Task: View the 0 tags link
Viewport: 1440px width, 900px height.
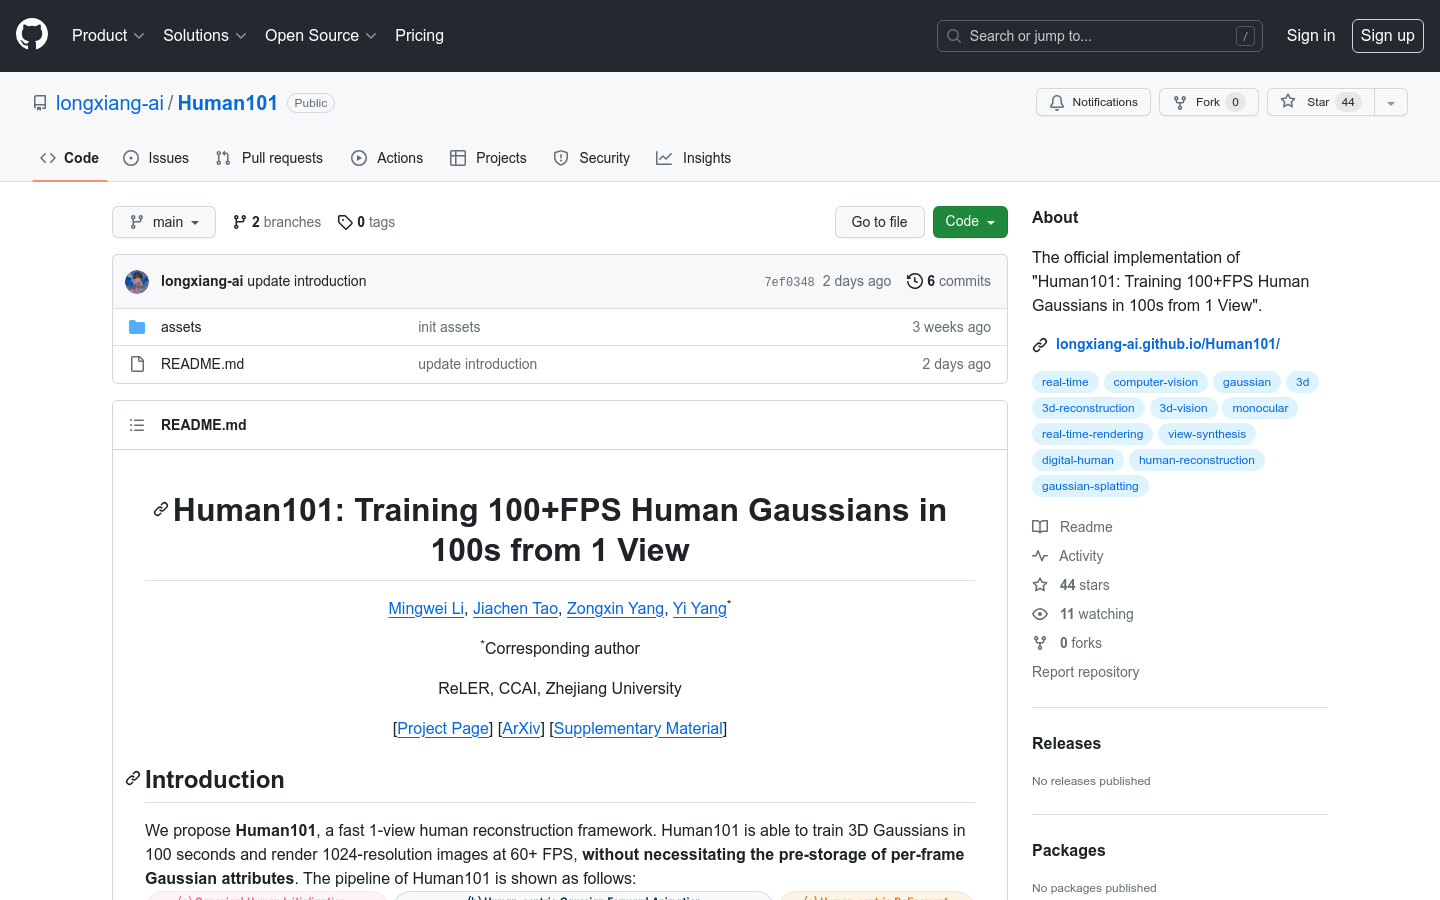Action: point(366,222)
